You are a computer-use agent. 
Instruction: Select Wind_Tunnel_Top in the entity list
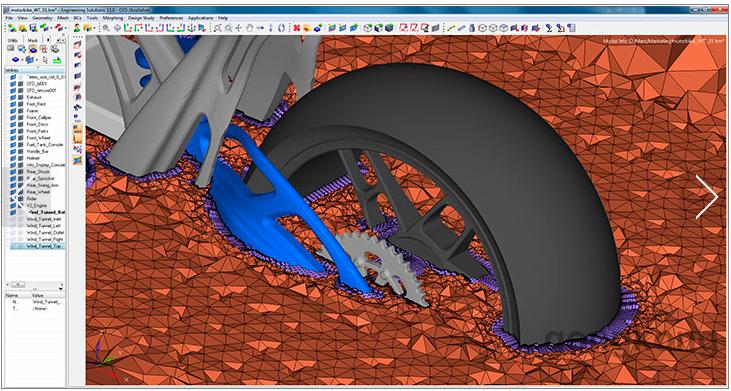[x=38, y=246]
